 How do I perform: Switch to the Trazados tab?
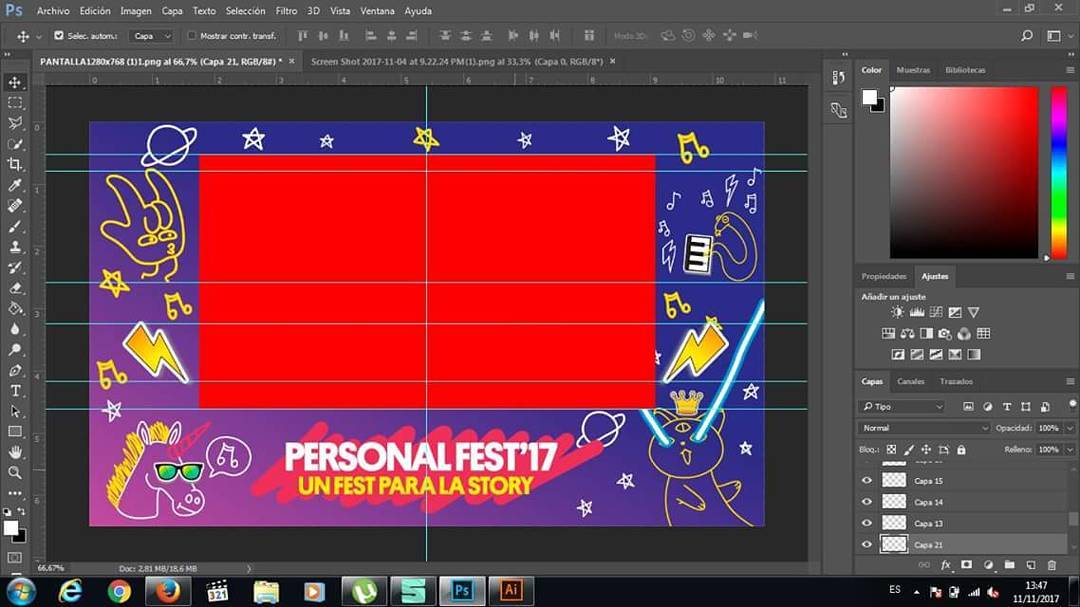tap(956, 382)
